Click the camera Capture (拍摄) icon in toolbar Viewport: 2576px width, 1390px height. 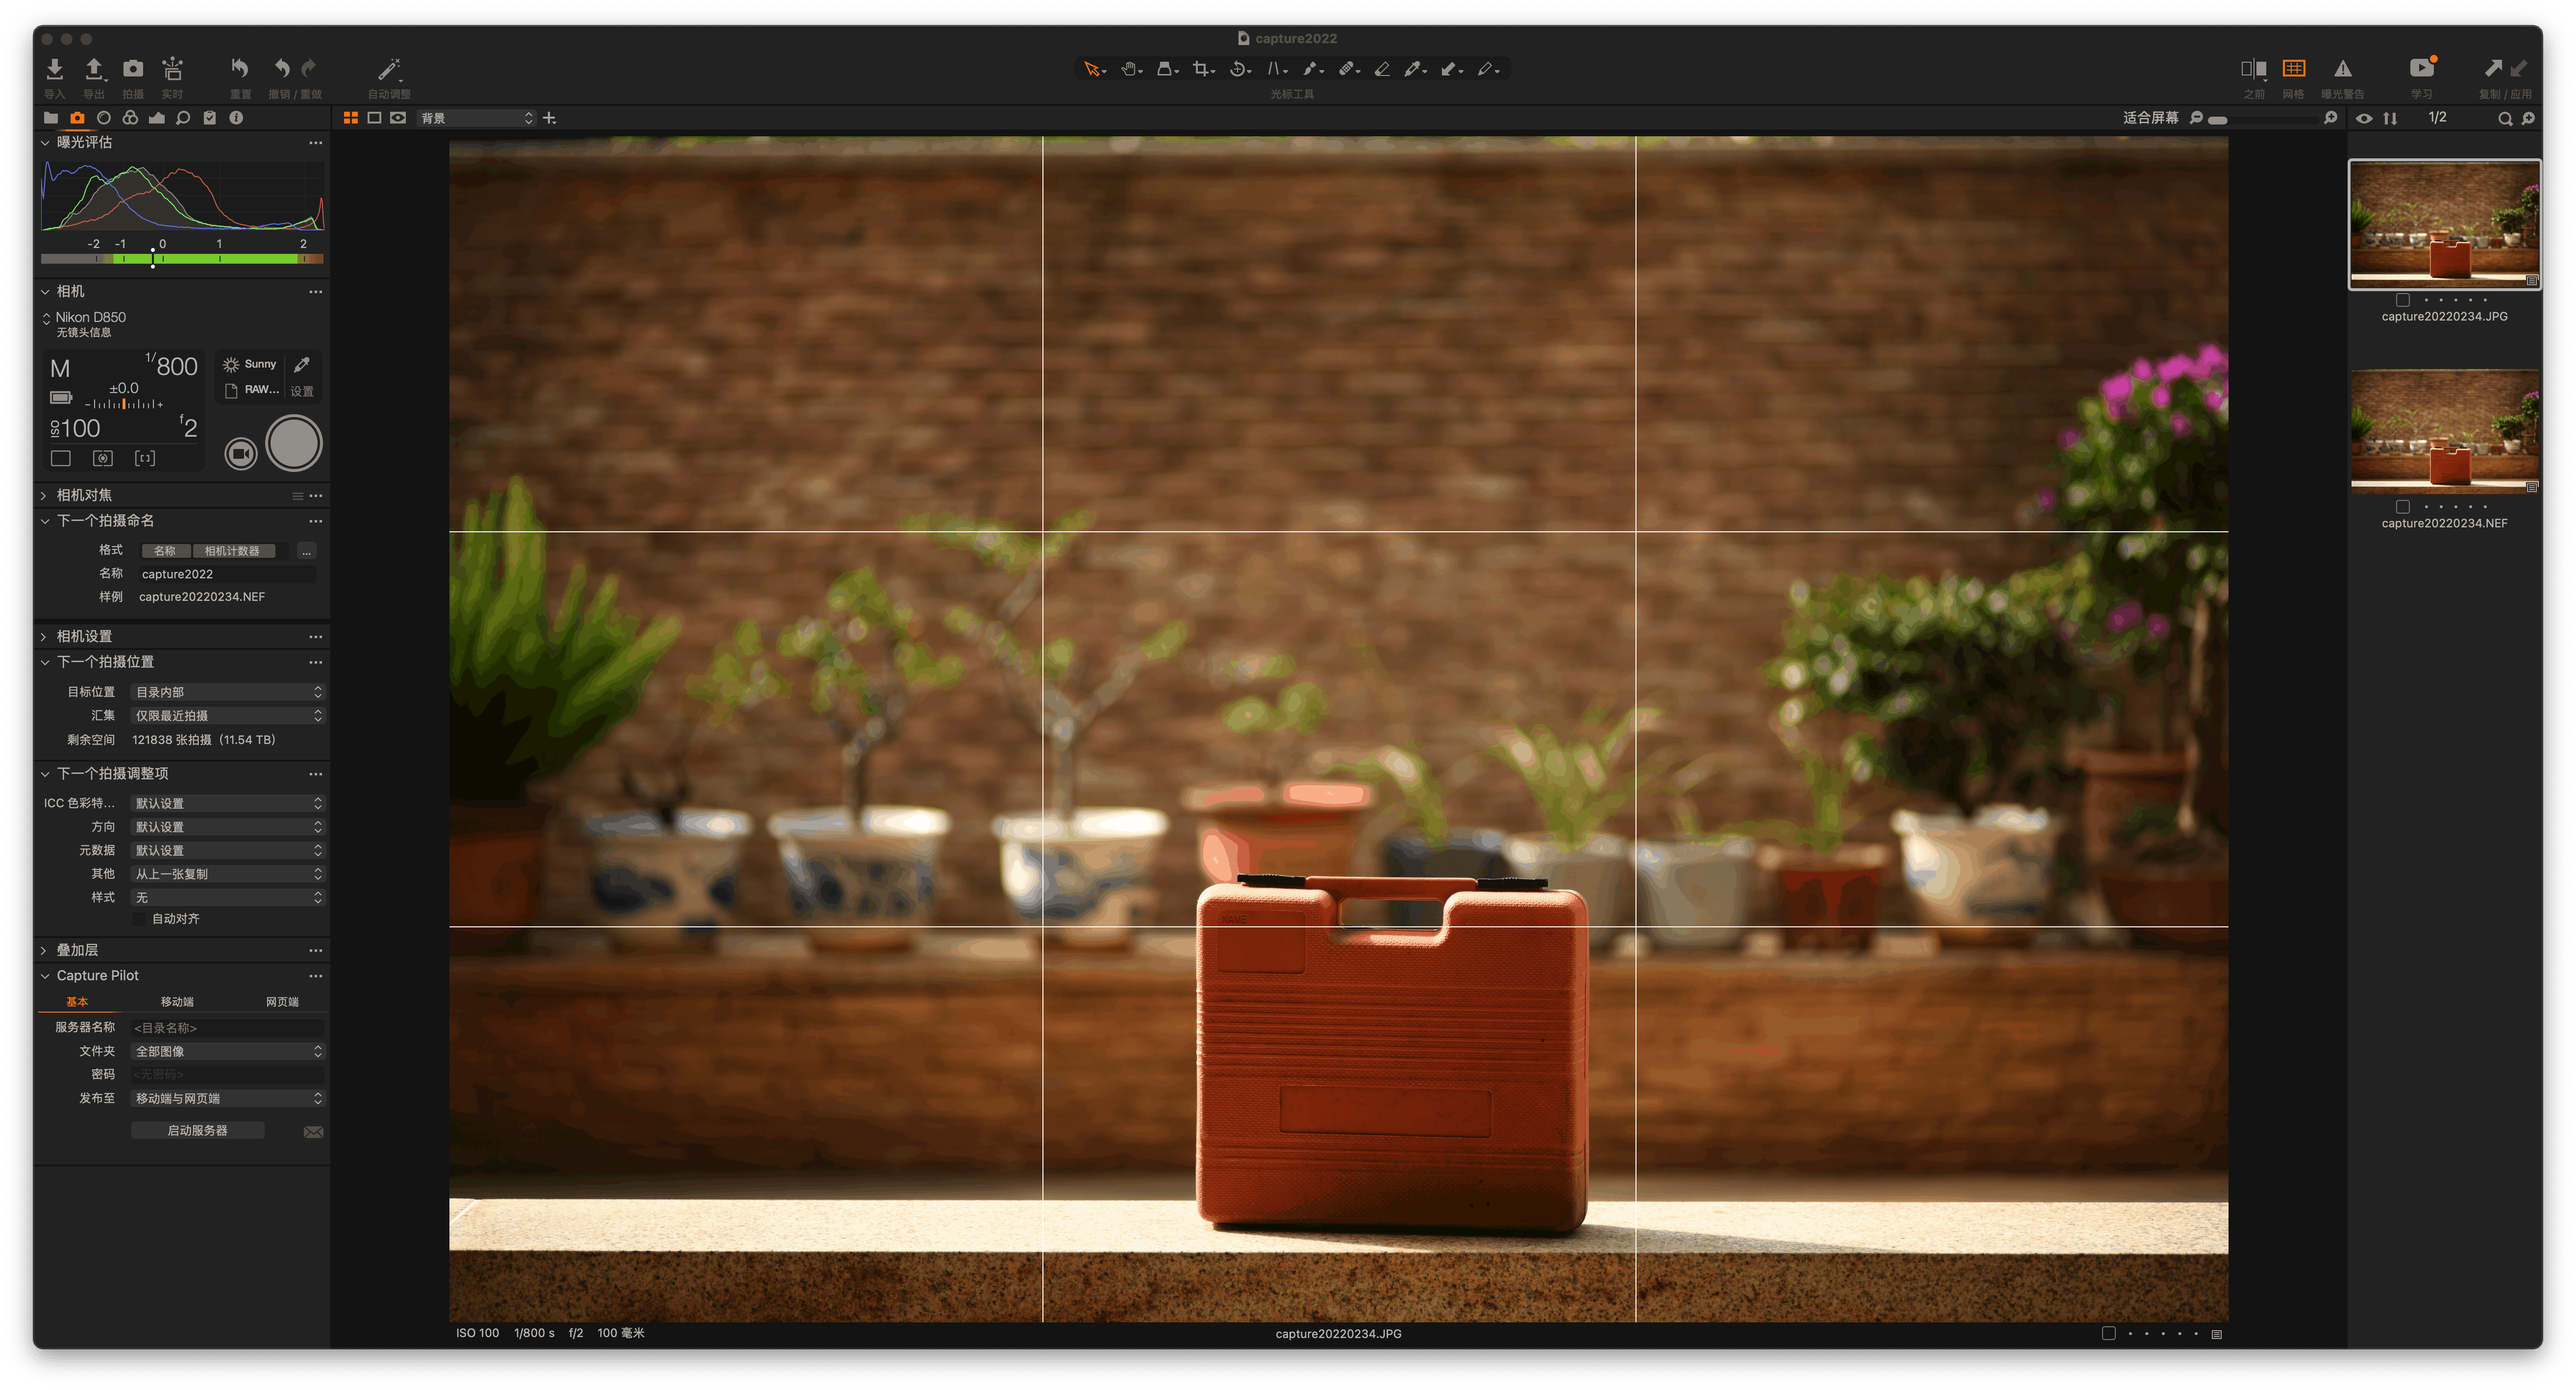[x=133, y=69]
